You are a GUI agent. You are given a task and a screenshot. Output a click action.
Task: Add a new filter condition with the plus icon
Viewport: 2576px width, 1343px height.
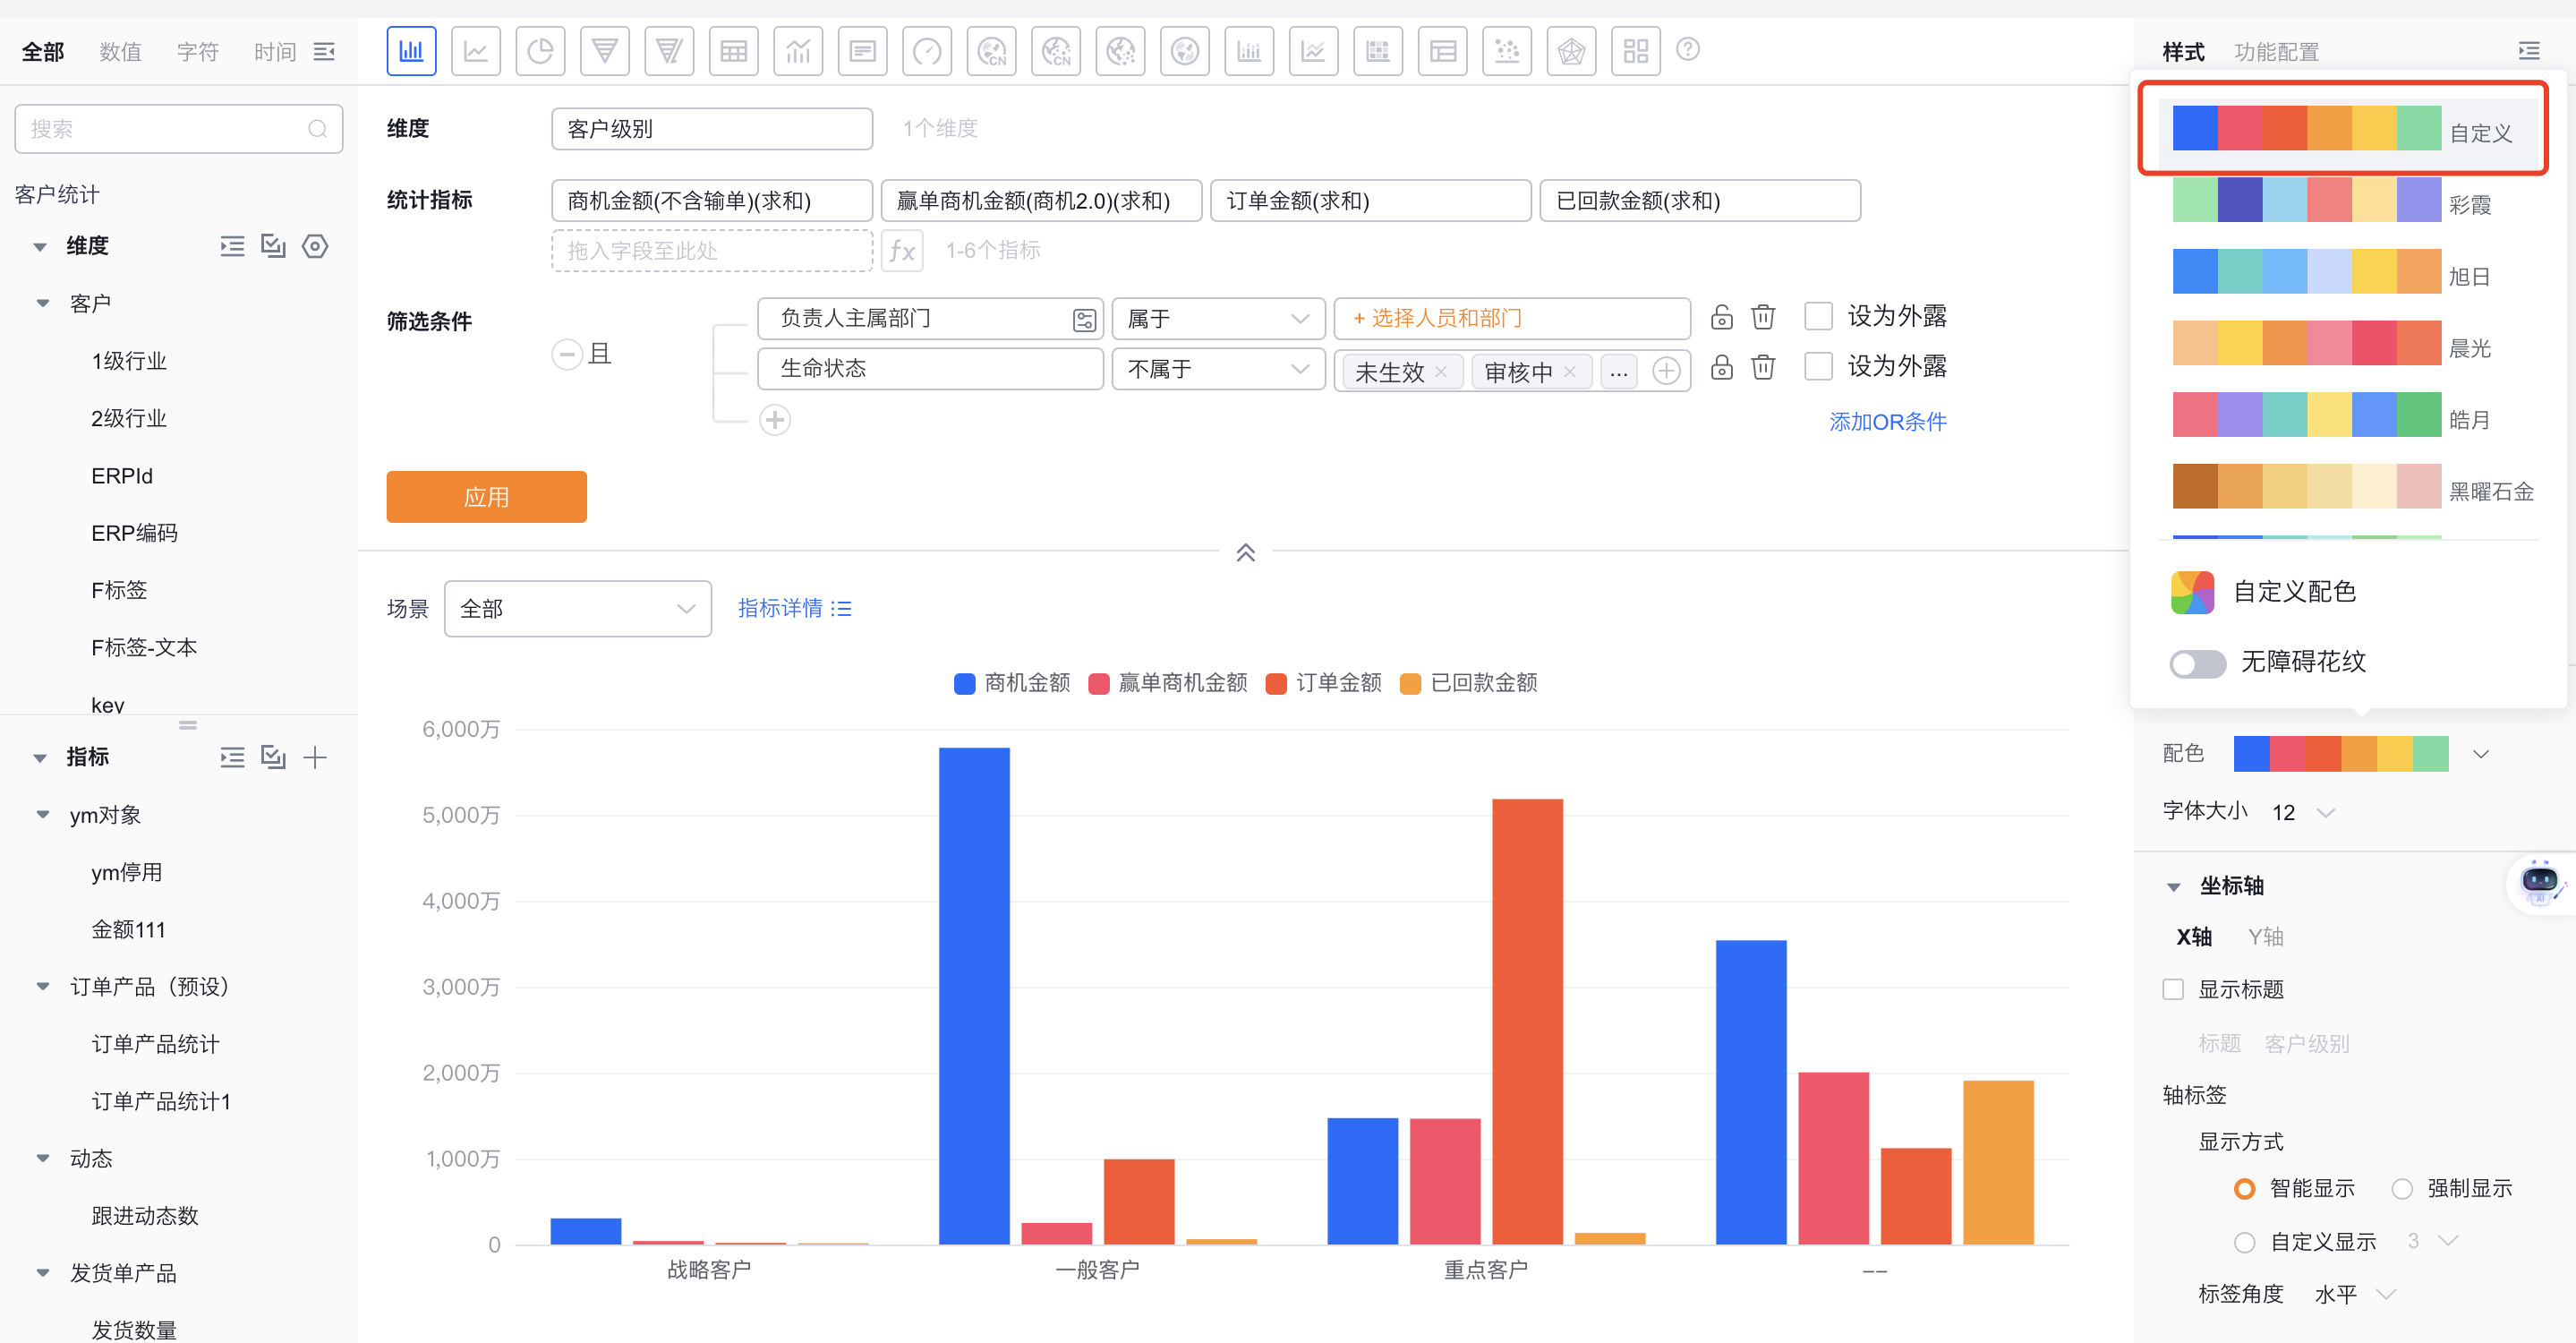pyautogui.click(x=775, y=420)
